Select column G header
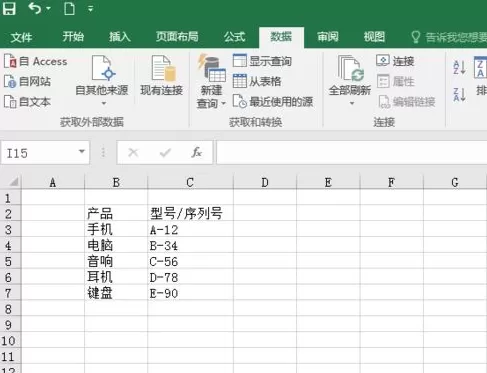The height and width of the screenshot is (373, 487). (x=455, y=182)
